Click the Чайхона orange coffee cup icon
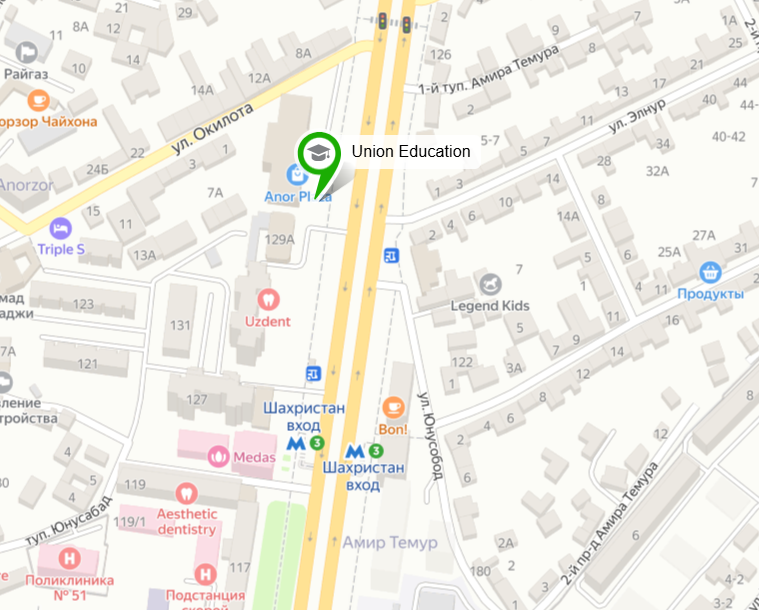 click(x=39, y=101)
